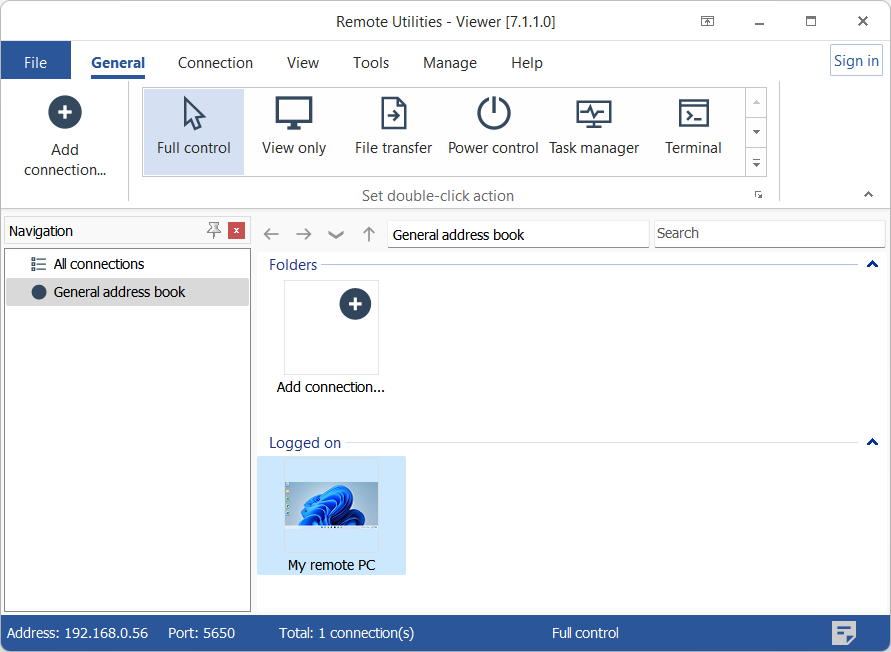Open notes icon in status bar

click(844, 633)
